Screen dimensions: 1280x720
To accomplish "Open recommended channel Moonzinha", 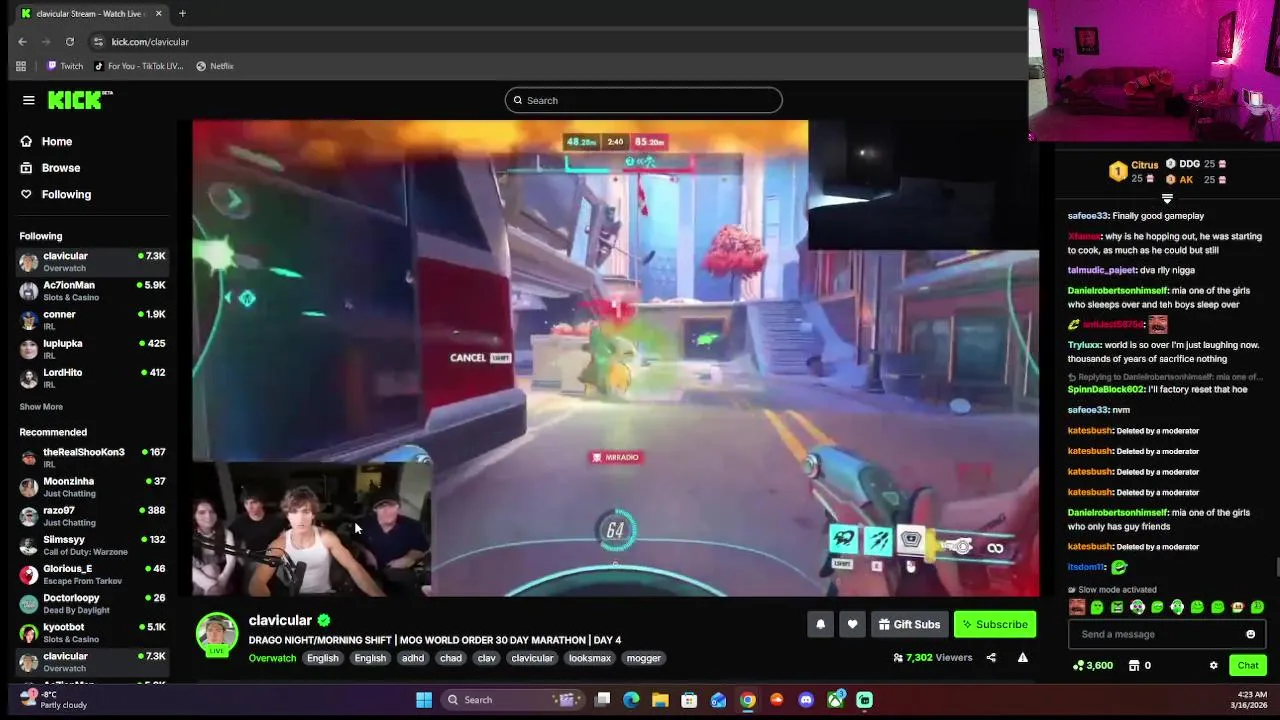I will pyautogui.click(x=92, y=487).
